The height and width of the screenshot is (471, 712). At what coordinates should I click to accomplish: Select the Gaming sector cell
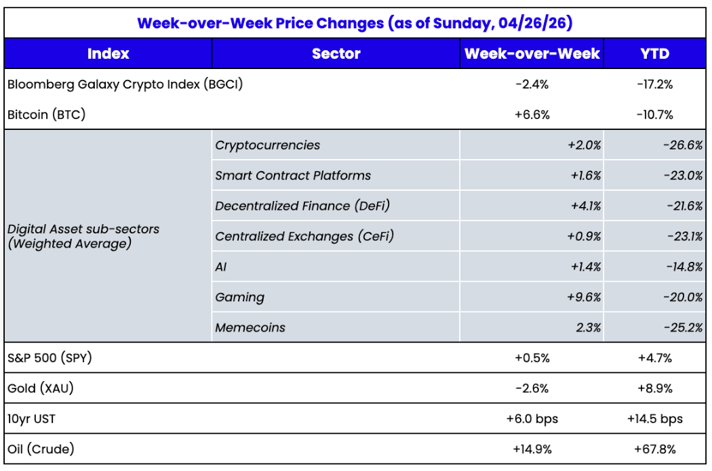(240, 297)
